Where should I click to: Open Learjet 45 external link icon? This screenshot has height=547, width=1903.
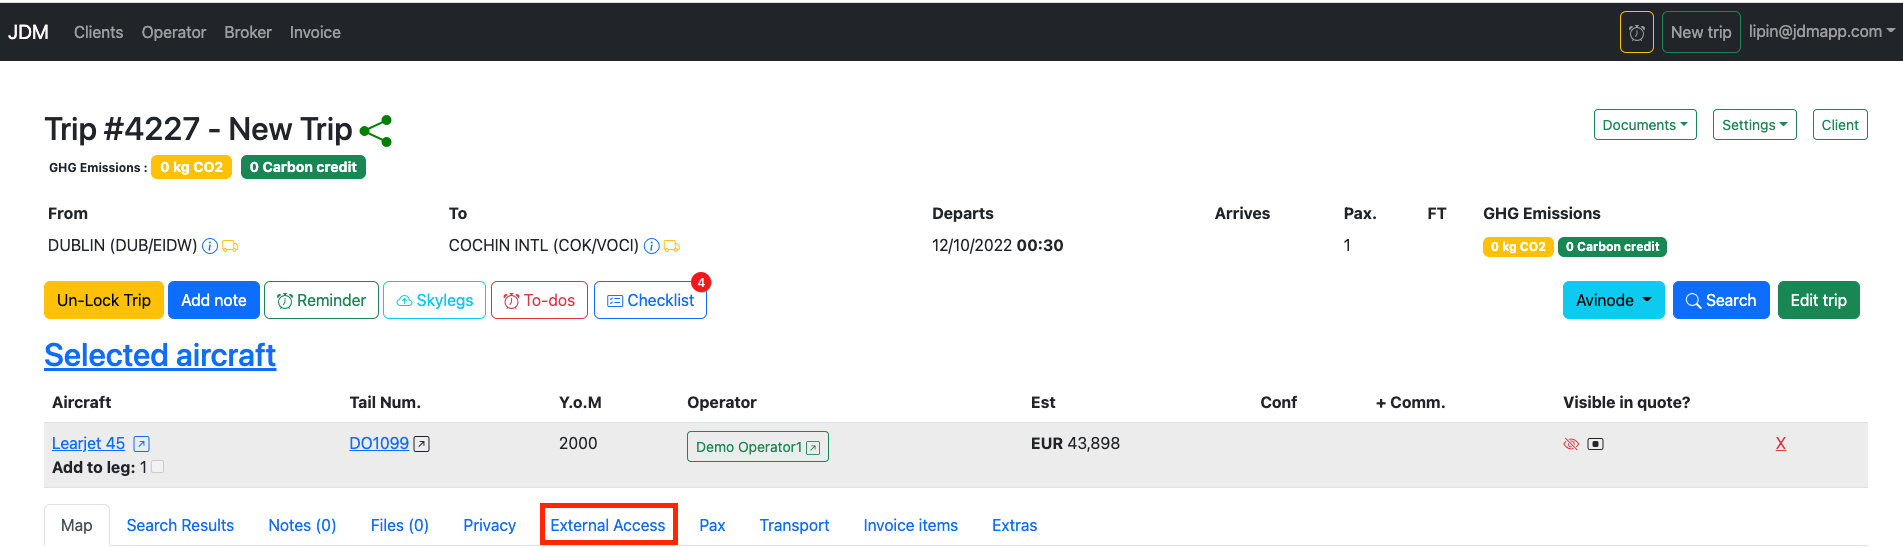coord(142,444)
